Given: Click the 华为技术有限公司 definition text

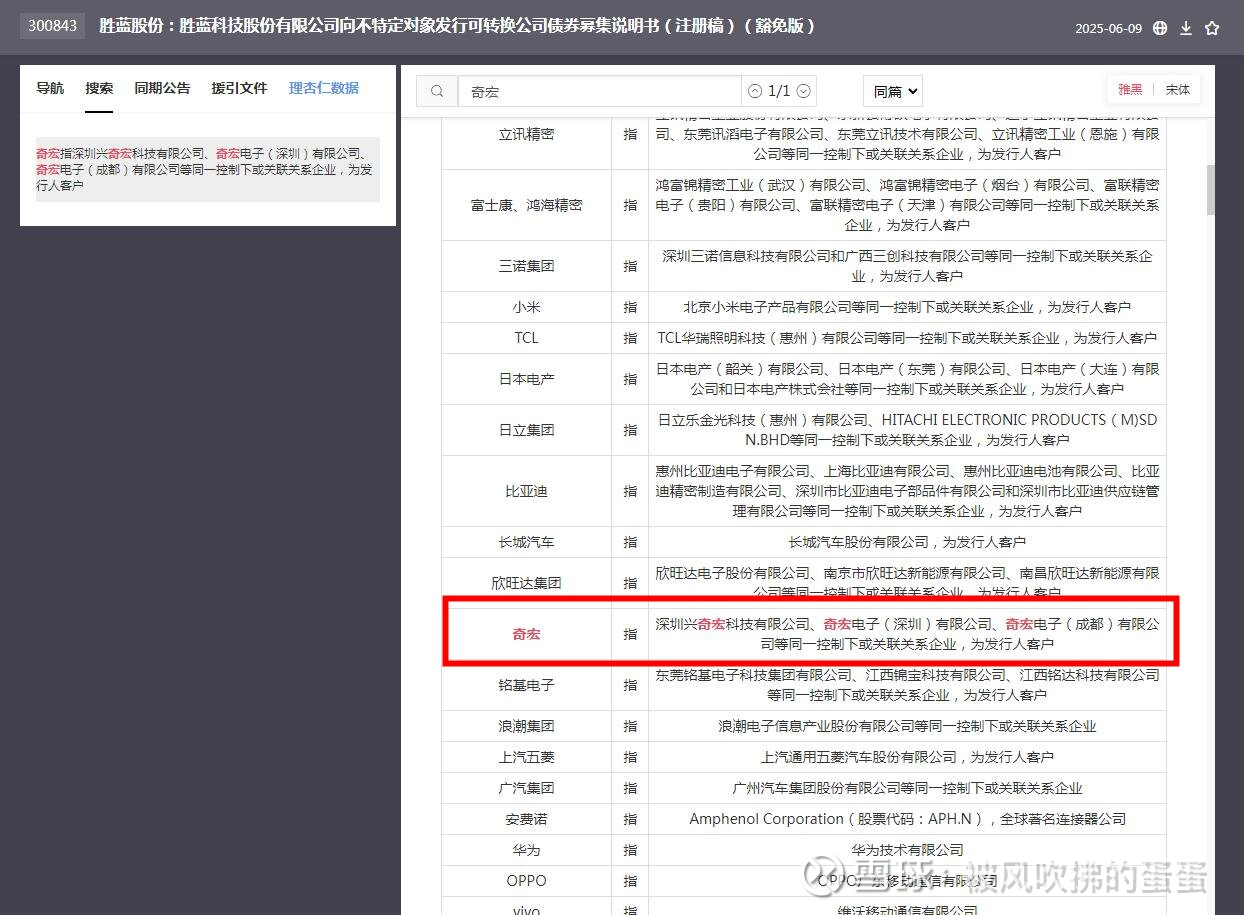Looking at the screenshot, I should (x=907, y=850).
